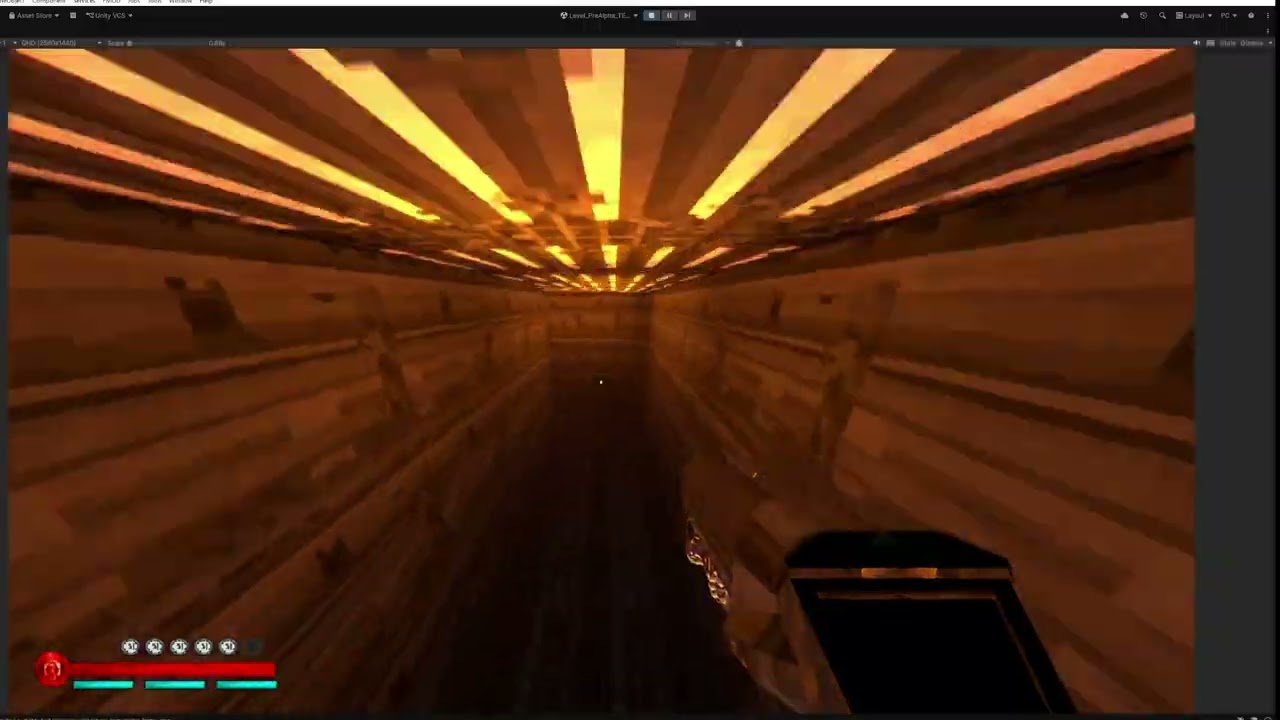Open the Layout dropdown
Screen dimensions: 1280x720
tap(1194, 15)
